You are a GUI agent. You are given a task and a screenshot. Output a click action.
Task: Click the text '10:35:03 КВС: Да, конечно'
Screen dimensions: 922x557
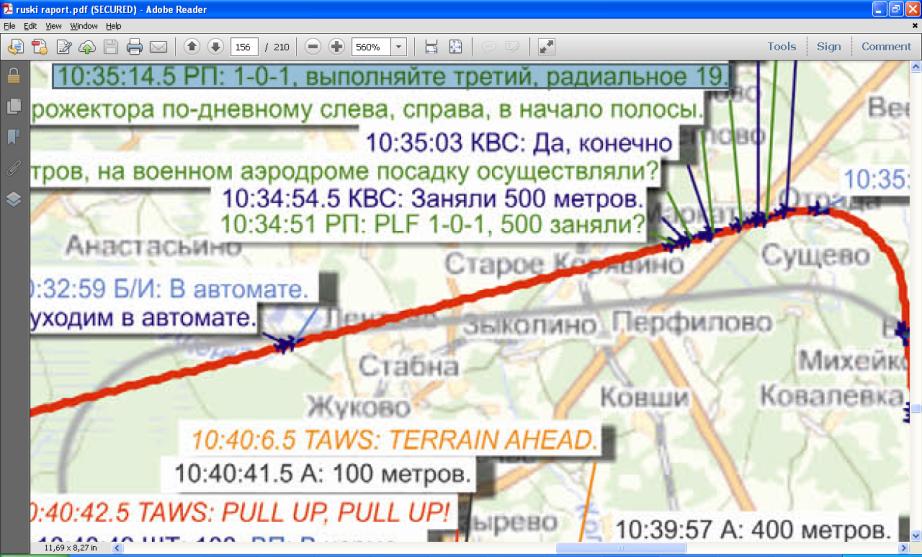coord(519,143)
